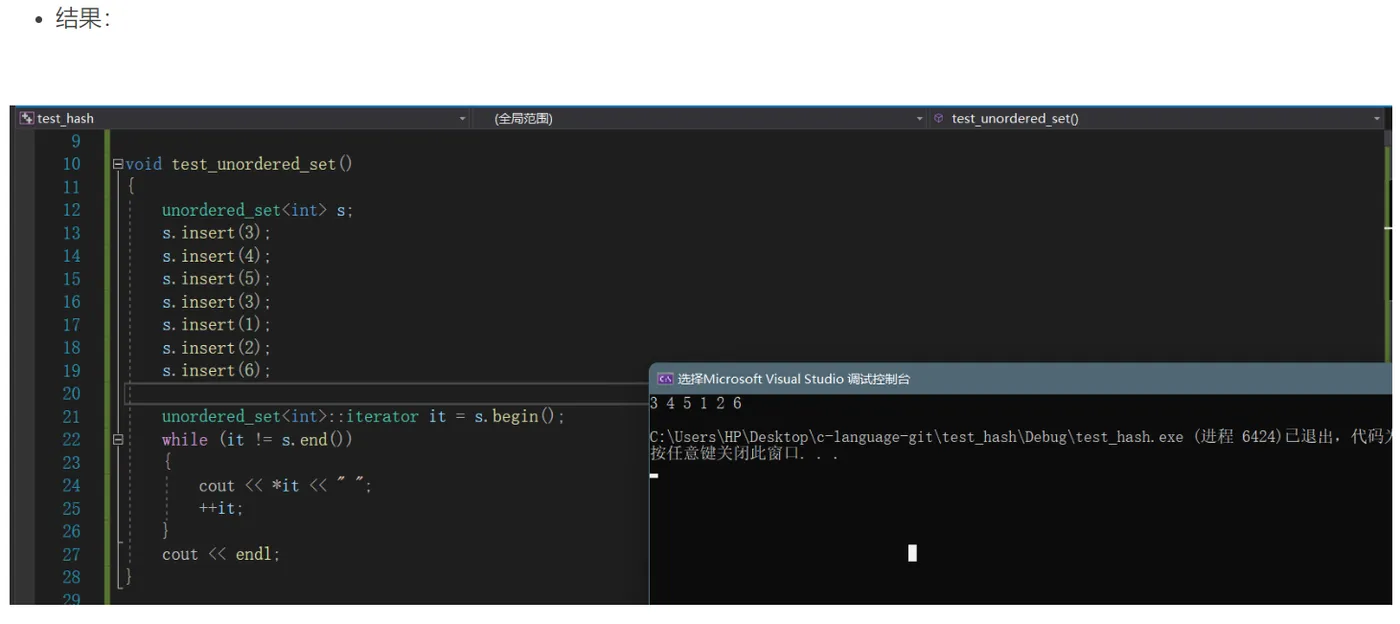Click line number 10 in the gutter
Image resolution: width=1400 pixels, height=624 pixels.
tap(71, 164)
